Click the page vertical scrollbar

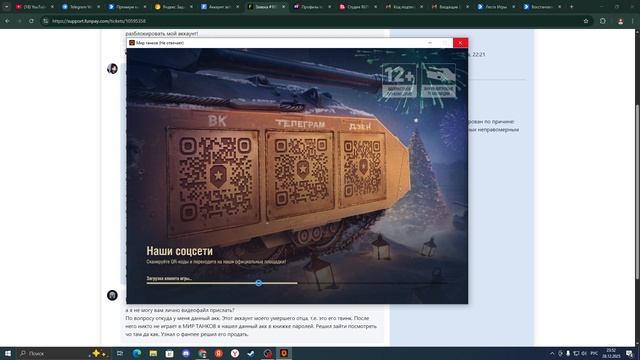tap(637, 192)
